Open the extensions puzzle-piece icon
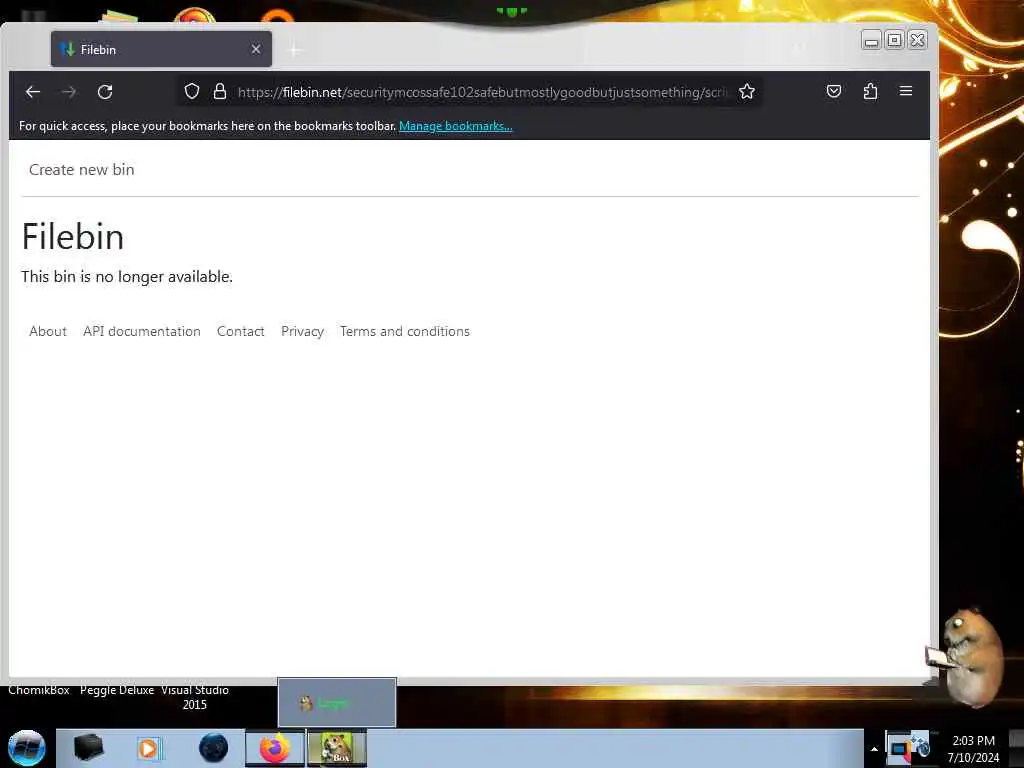 870,91
